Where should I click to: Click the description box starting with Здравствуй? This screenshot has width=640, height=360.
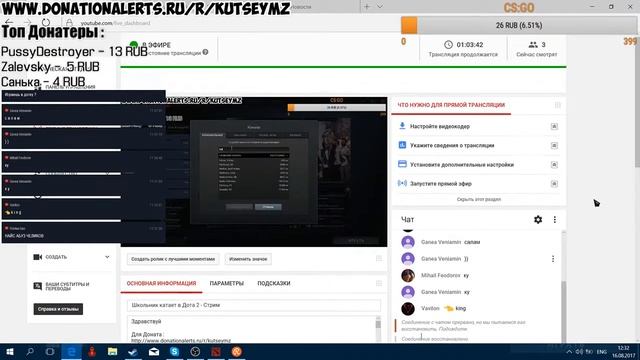pyautogui.click(x=251, y=329)
